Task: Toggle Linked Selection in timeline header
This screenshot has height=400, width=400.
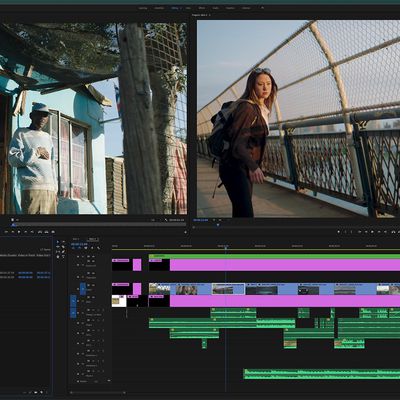Action: (x=86, y=248)
